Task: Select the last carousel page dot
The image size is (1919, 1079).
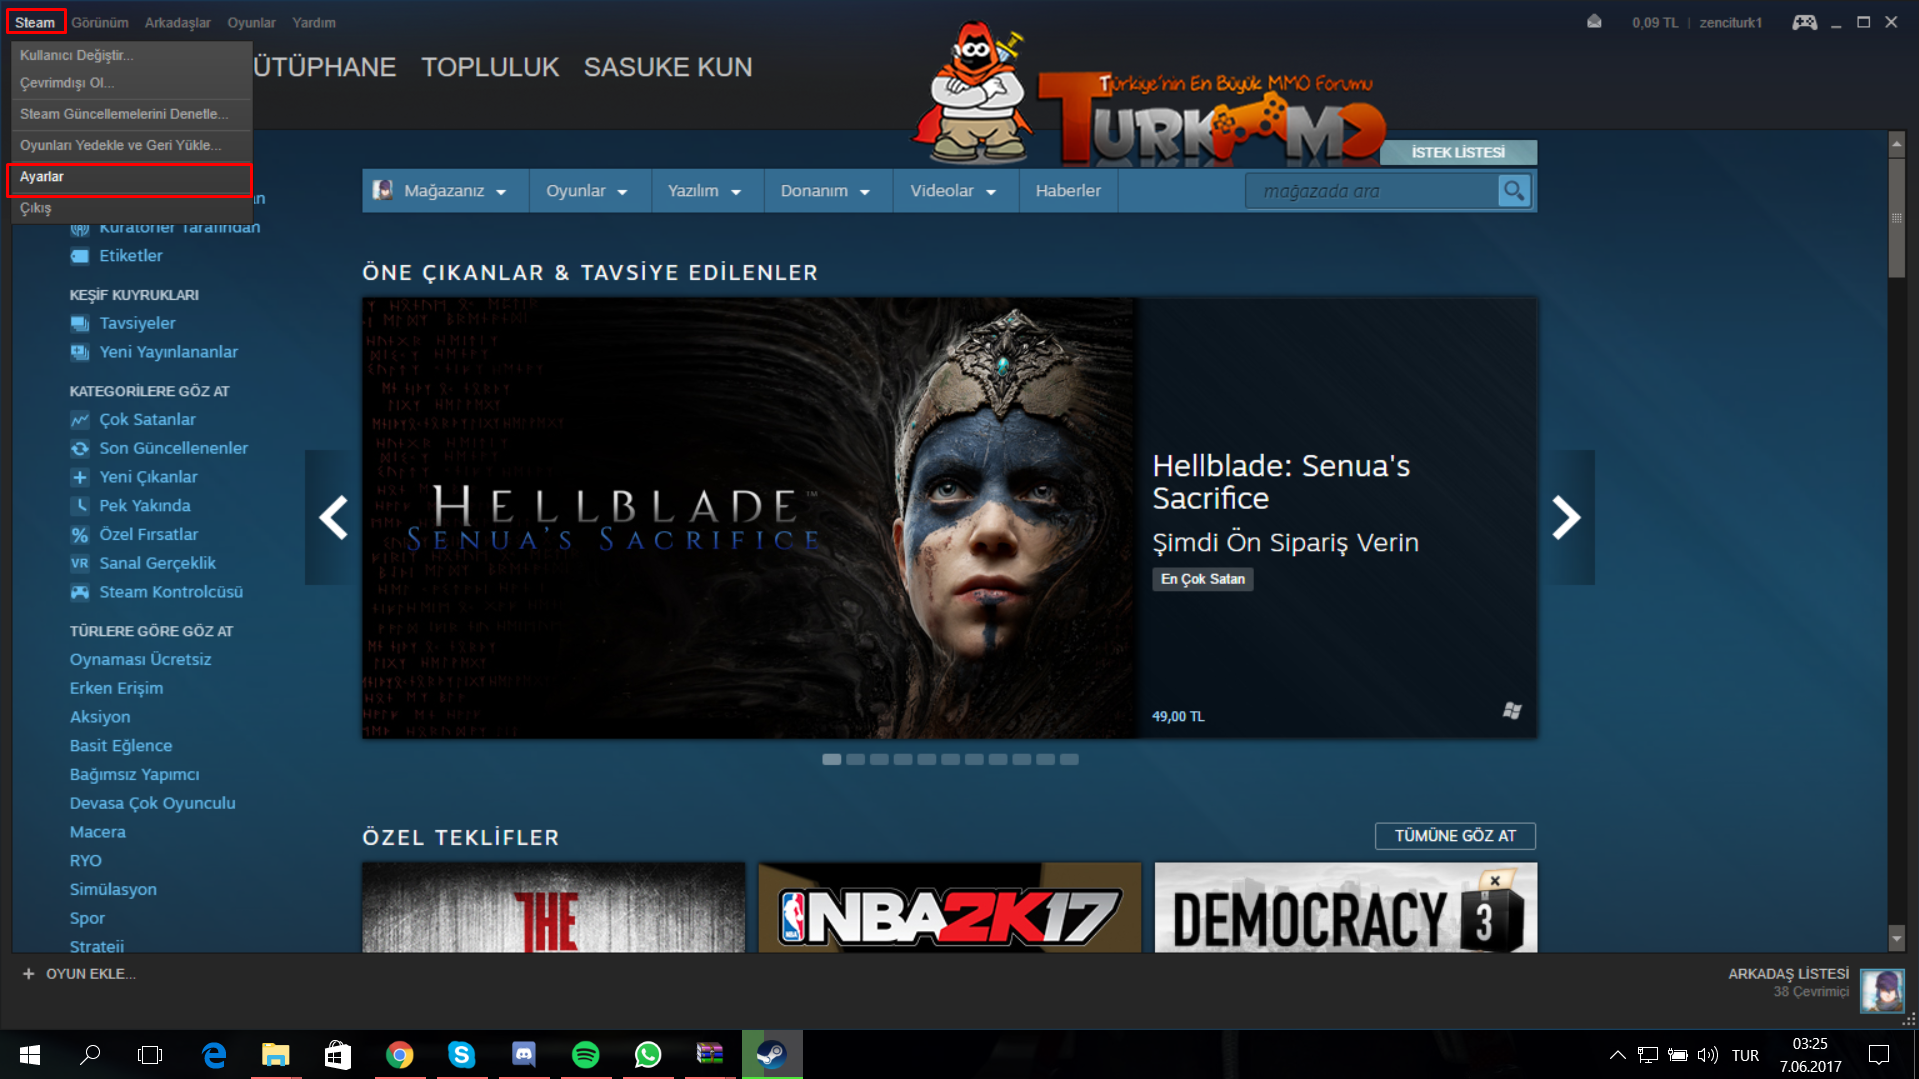Action: pos(1069,760)
